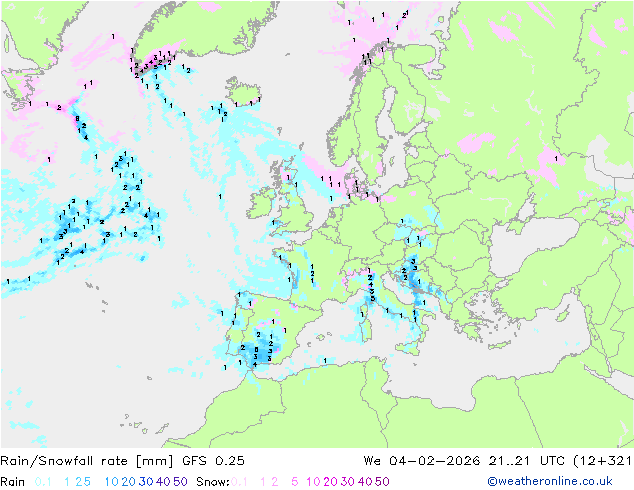The width and height of the screenshot is (634, 490).
Task: Select the rain legend value 0.1
Action: point(43,482)
